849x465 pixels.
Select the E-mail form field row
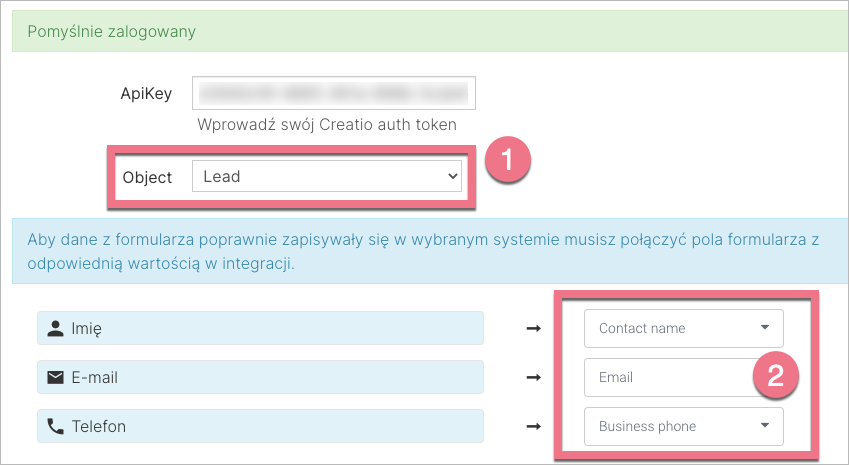(259, 377)
